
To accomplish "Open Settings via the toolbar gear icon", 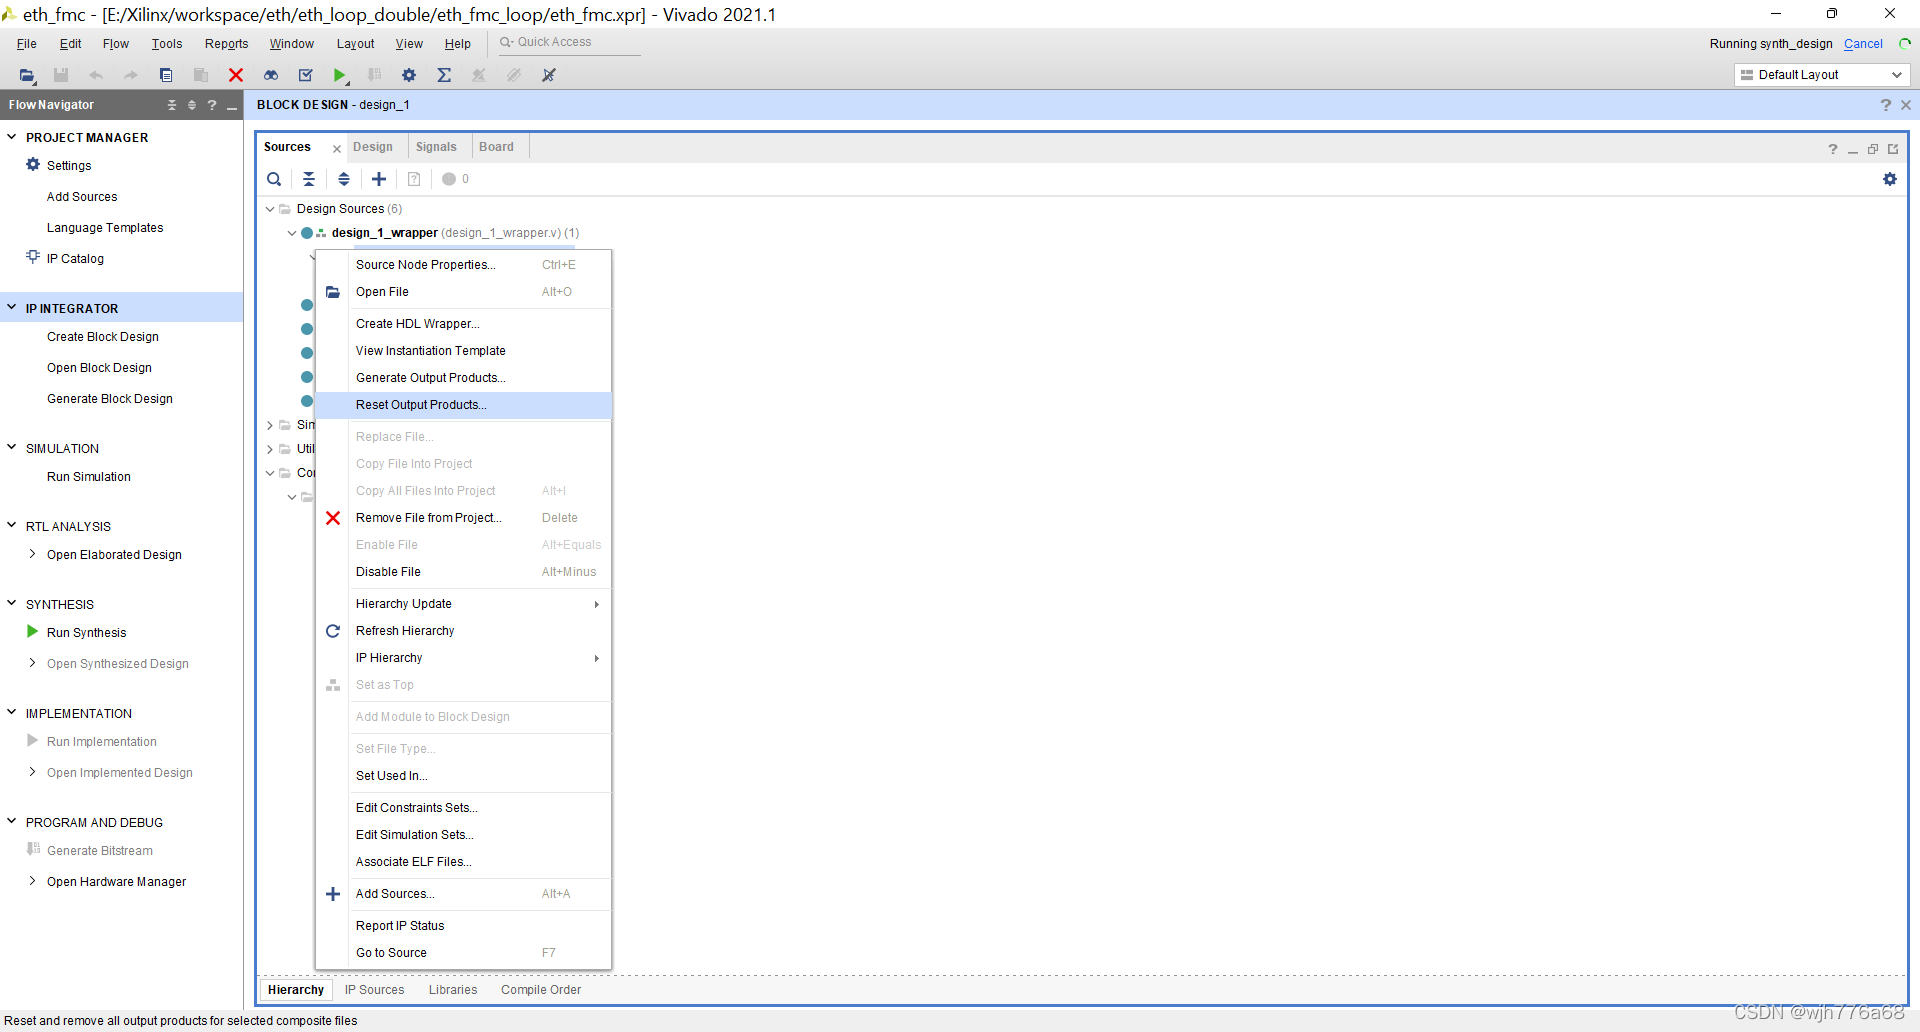I will 409,75.
